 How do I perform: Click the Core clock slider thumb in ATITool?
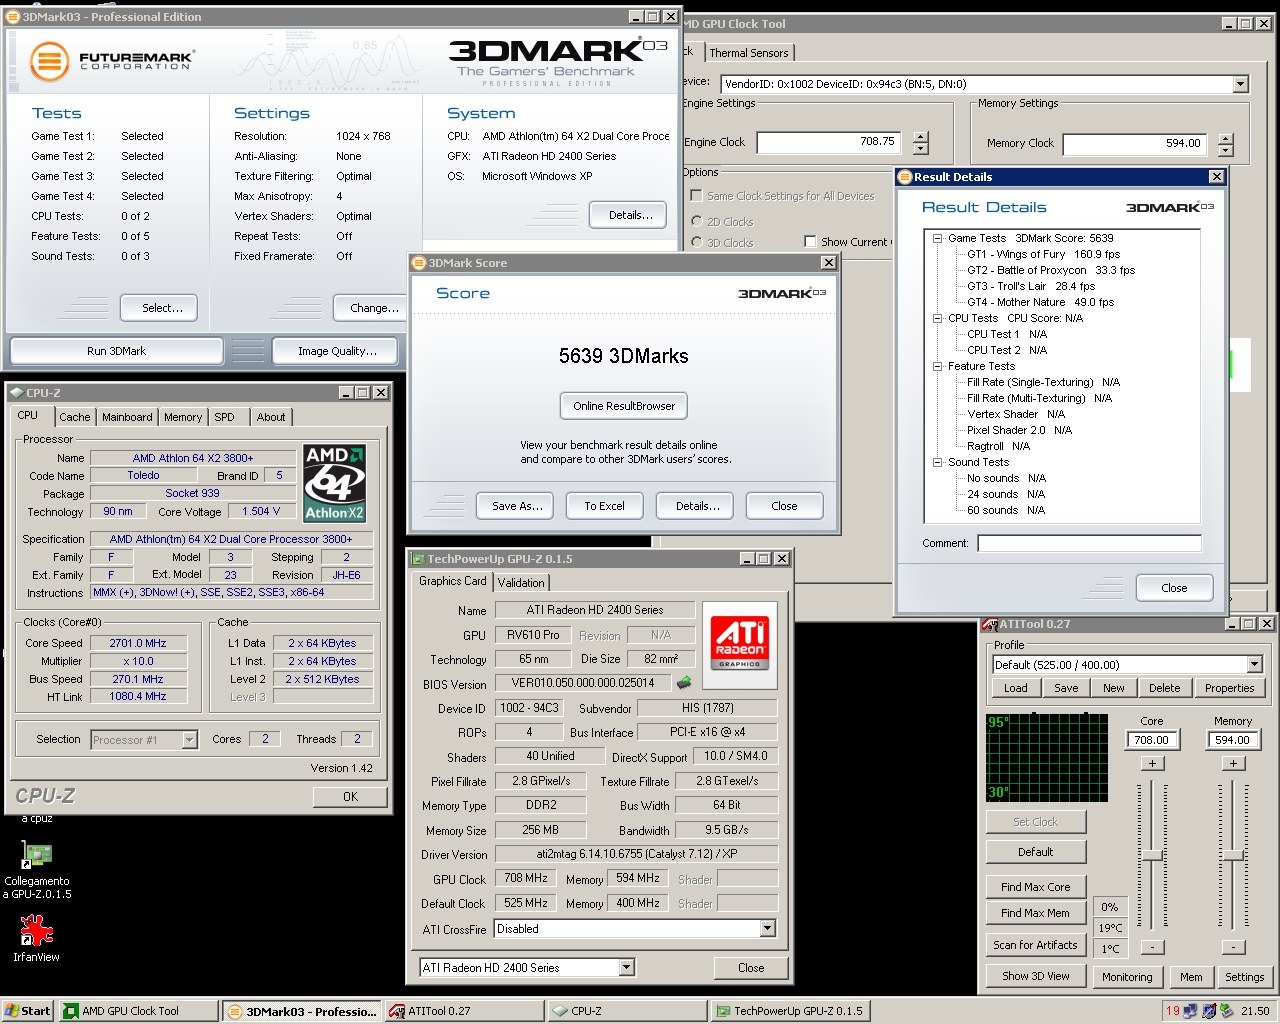click(1152, 855)
